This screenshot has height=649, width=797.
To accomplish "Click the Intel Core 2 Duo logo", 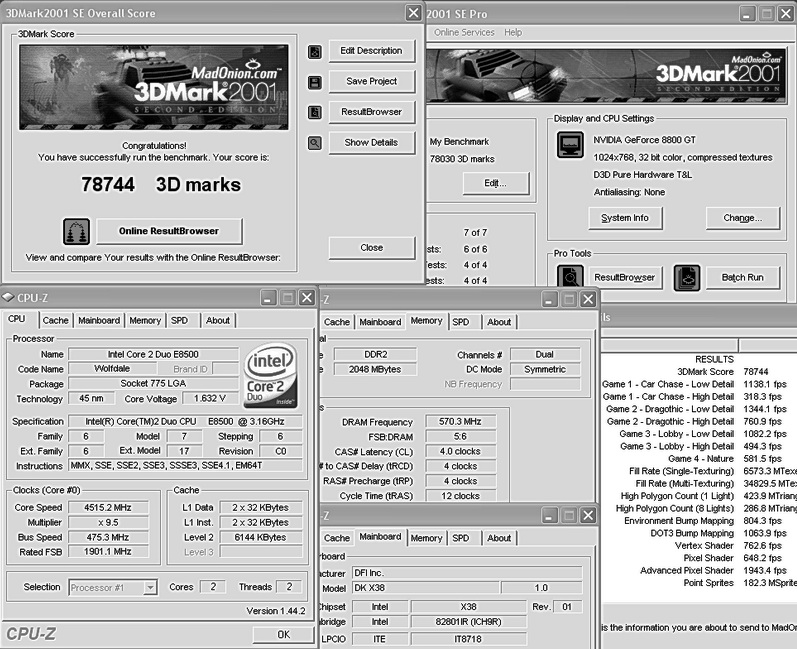I will pyautogui.click(x=270, y=376).
